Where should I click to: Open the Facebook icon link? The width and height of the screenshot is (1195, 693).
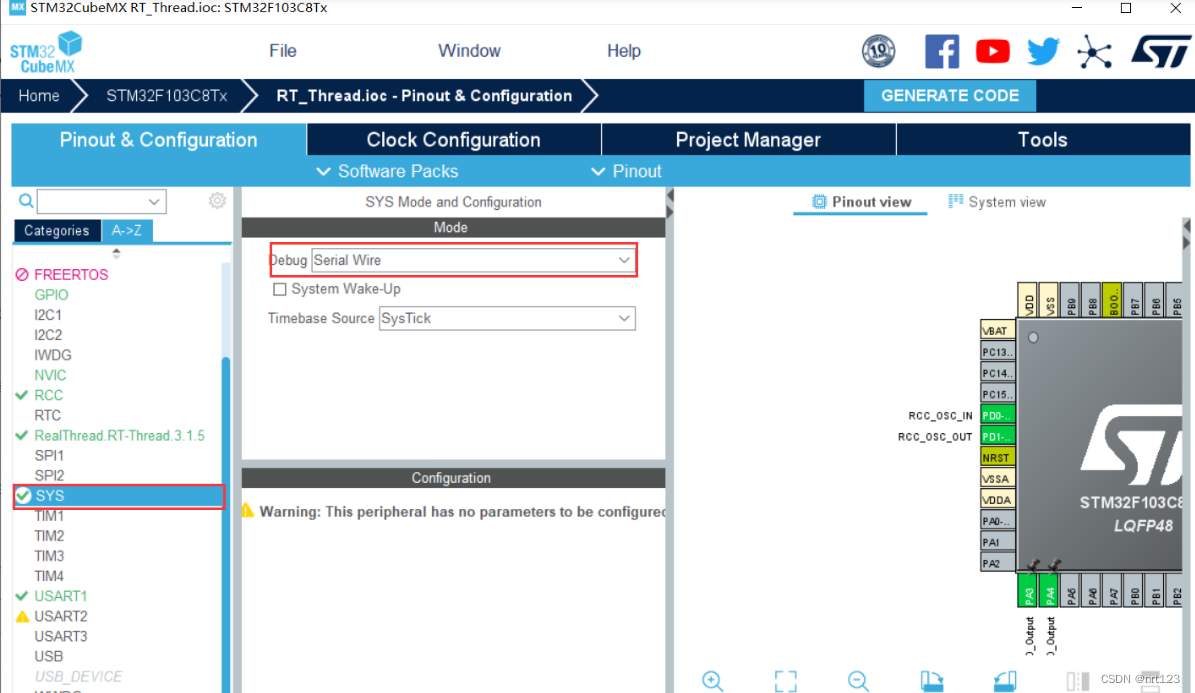(x=942, y=51)
